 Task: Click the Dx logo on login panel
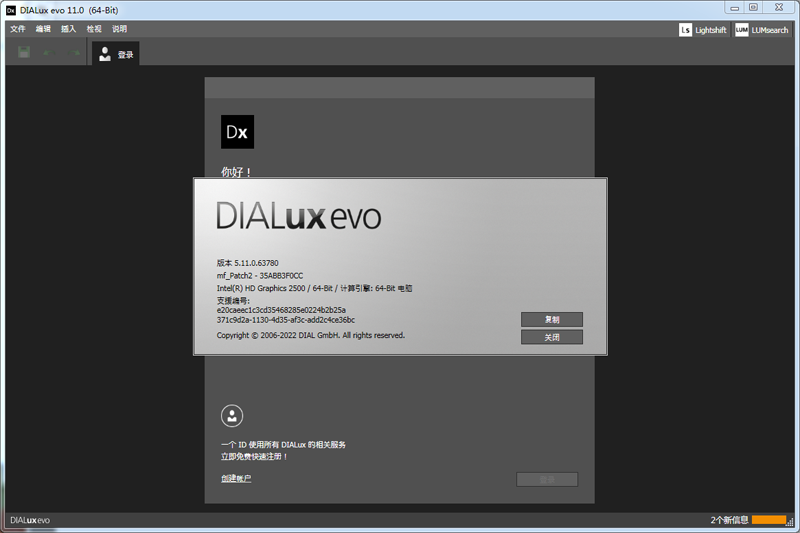(x=237, y=132)
